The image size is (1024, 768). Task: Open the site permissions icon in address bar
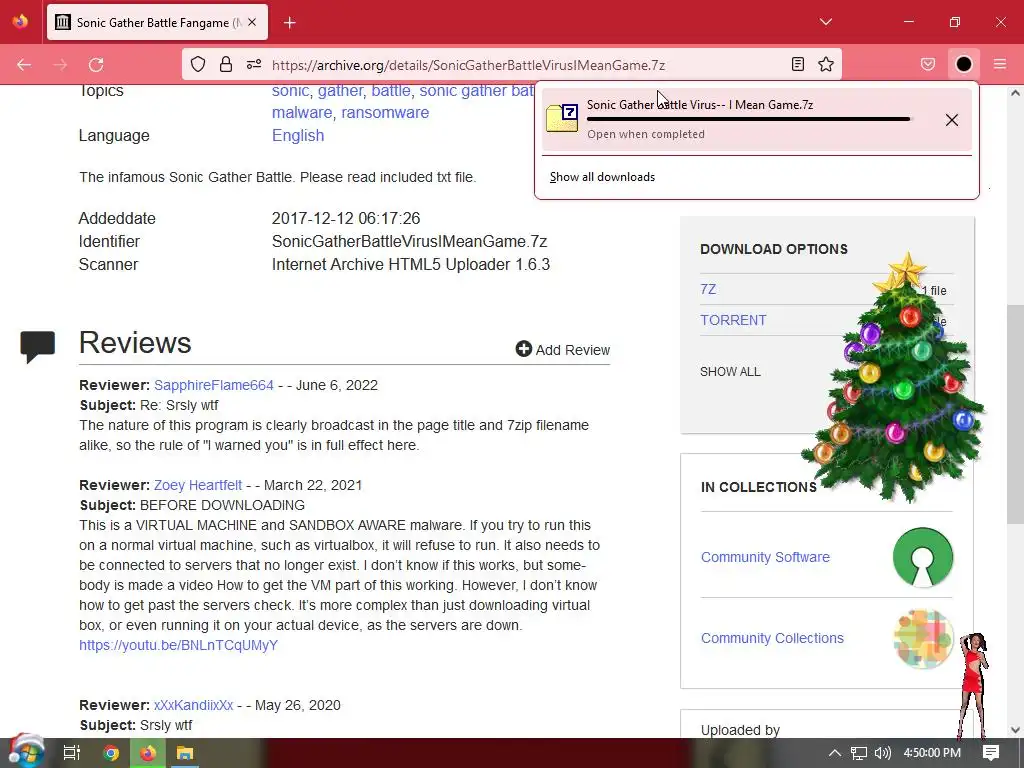tap(254, 64)
